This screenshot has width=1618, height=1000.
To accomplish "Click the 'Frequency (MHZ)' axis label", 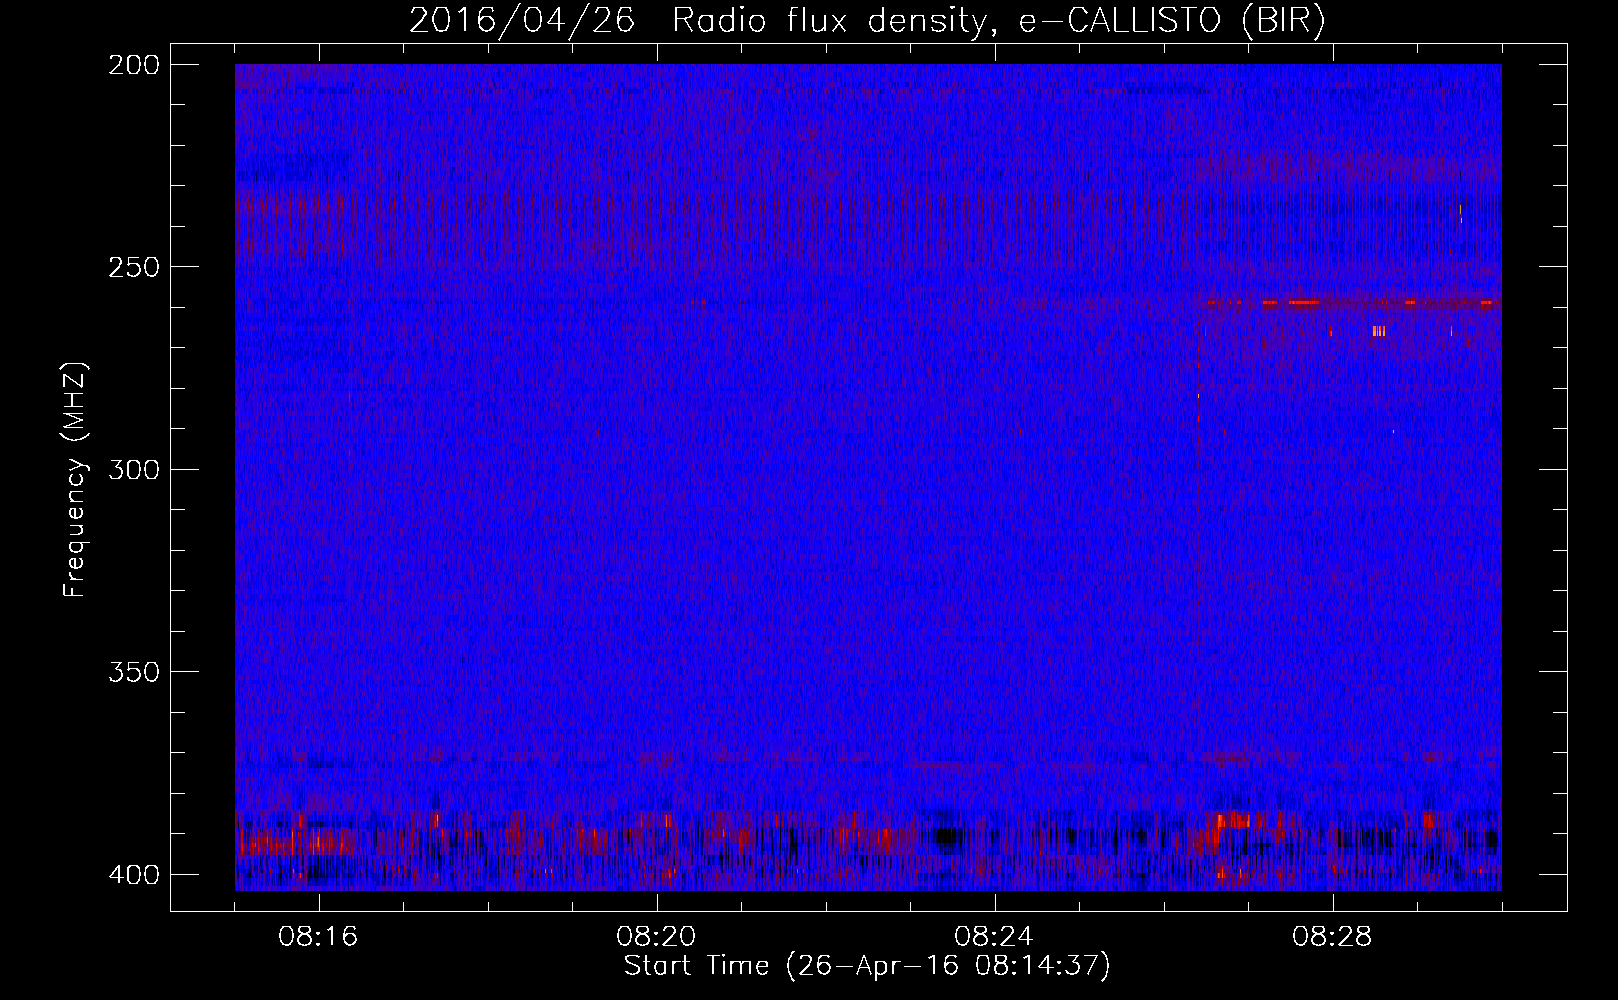I will [x=75, y=479].
